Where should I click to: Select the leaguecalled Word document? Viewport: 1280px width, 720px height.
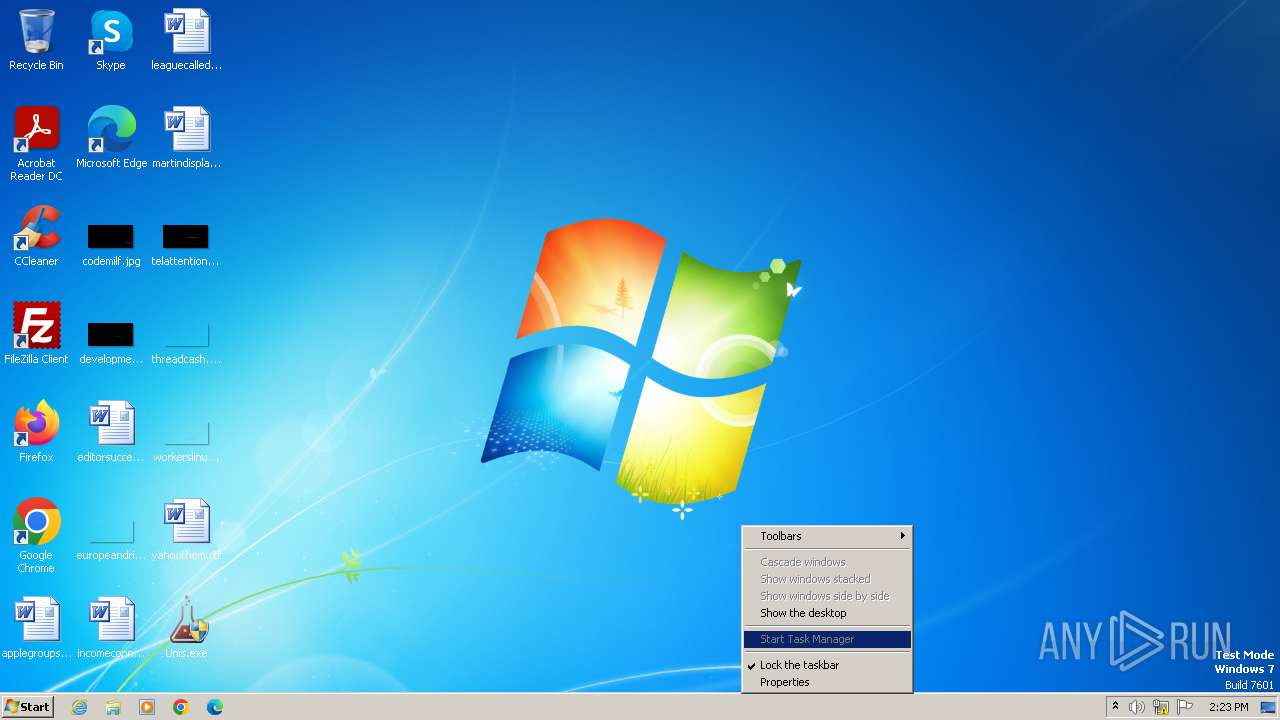pos(186,40)
